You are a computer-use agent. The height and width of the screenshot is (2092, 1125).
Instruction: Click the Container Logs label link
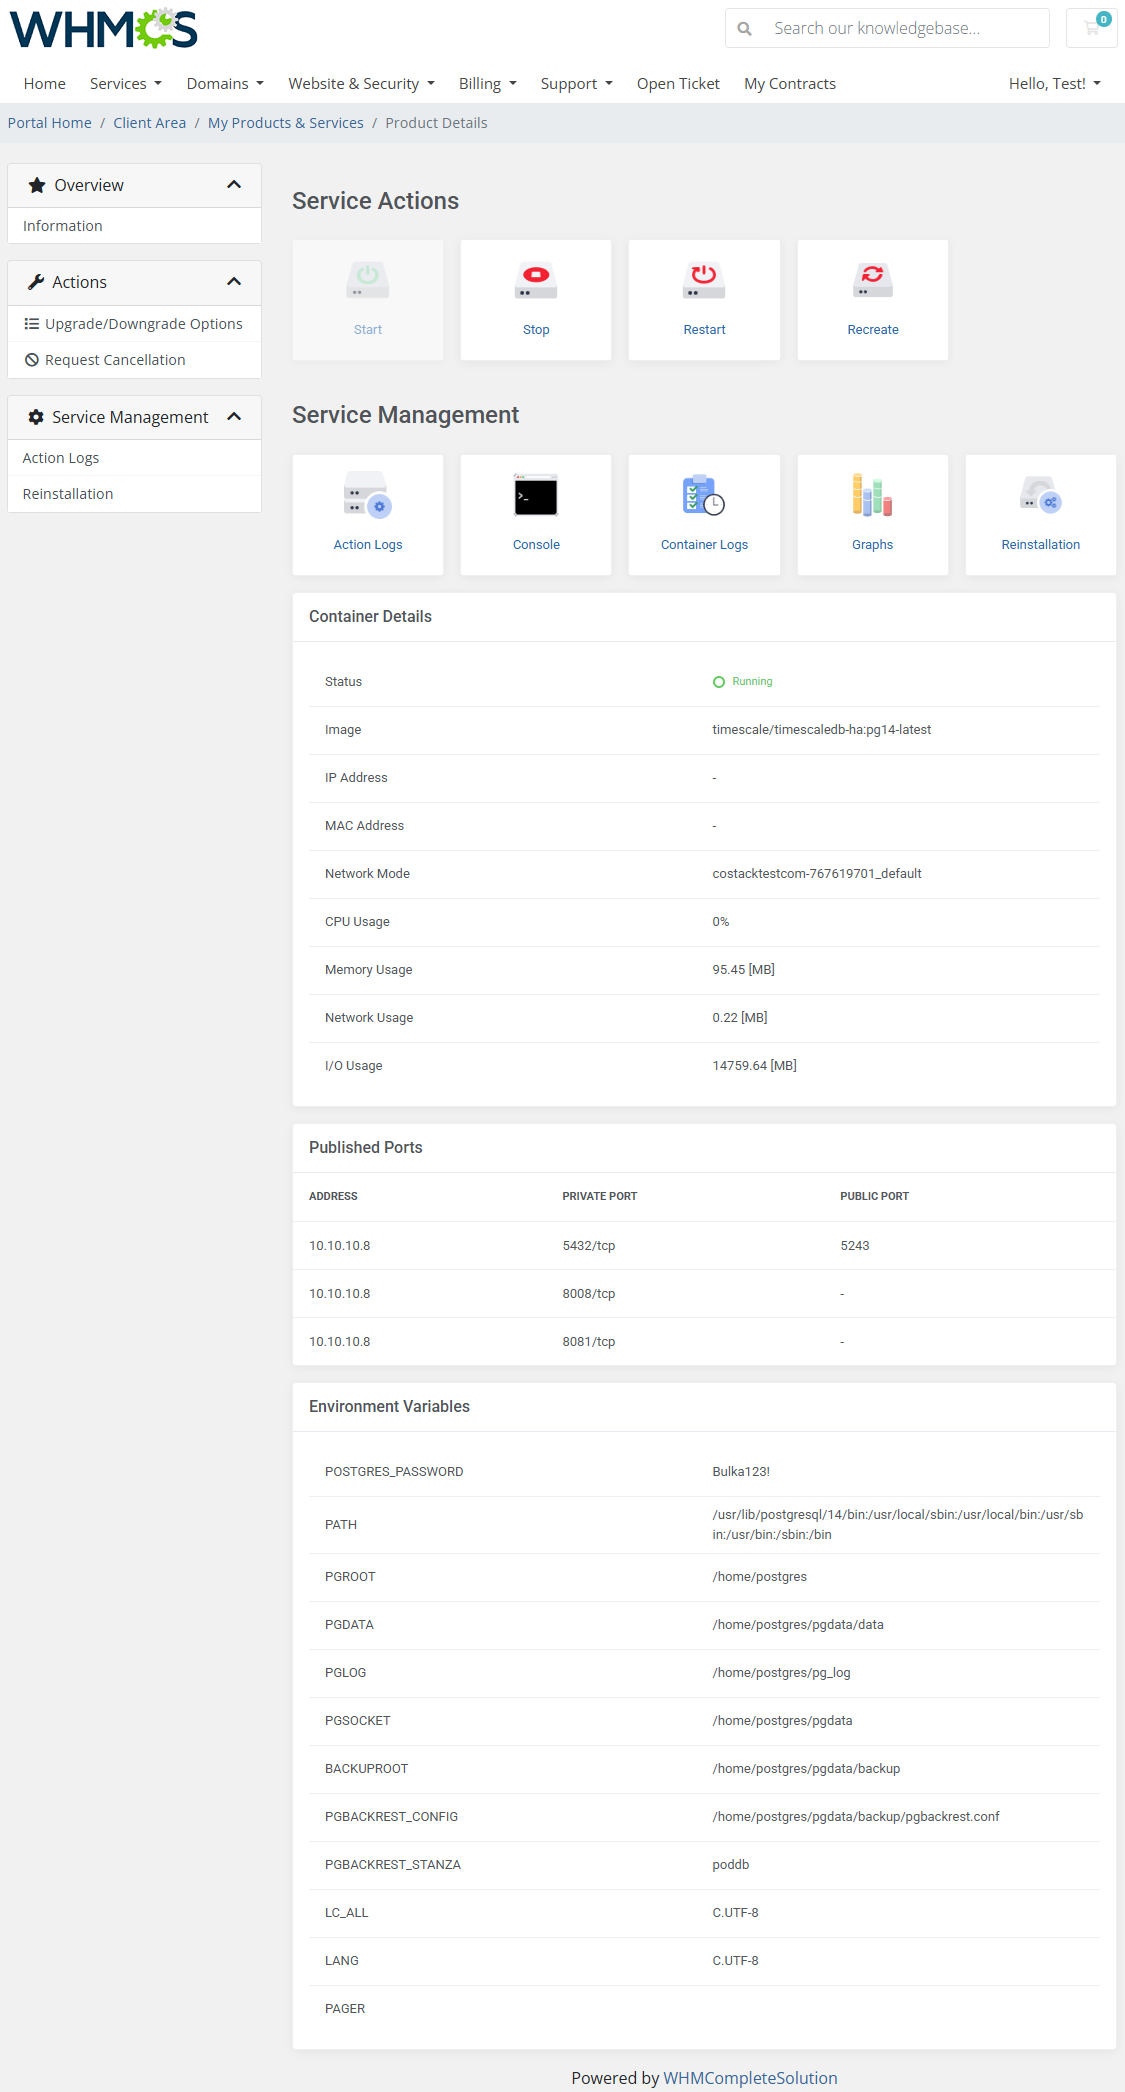704,545
